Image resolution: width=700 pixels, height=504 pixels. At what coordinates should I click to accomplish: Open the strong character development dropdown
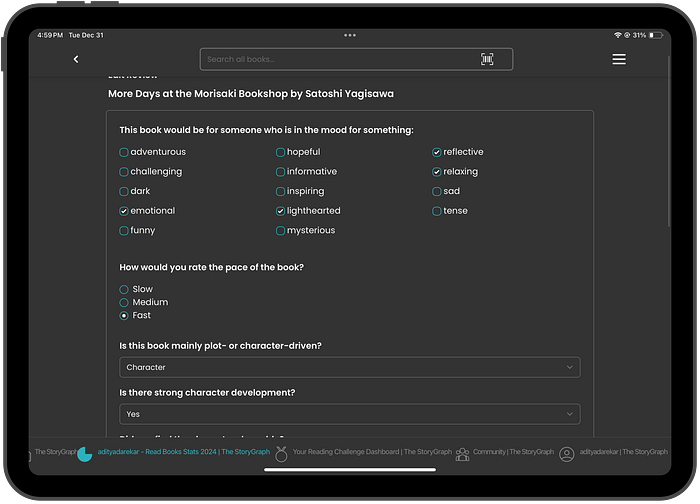(x=350, y=414)
